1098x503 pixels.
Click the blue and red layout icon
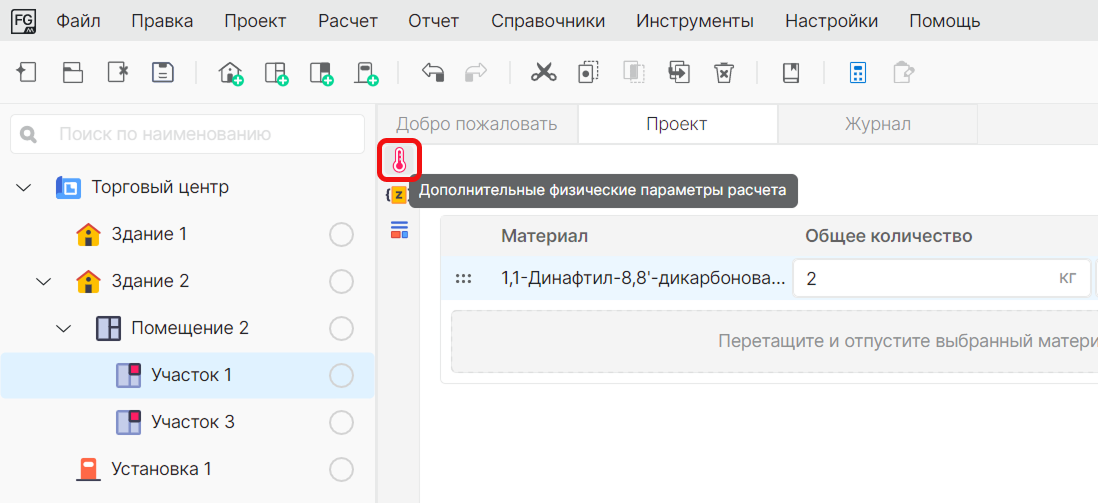(x=399, y=229)
